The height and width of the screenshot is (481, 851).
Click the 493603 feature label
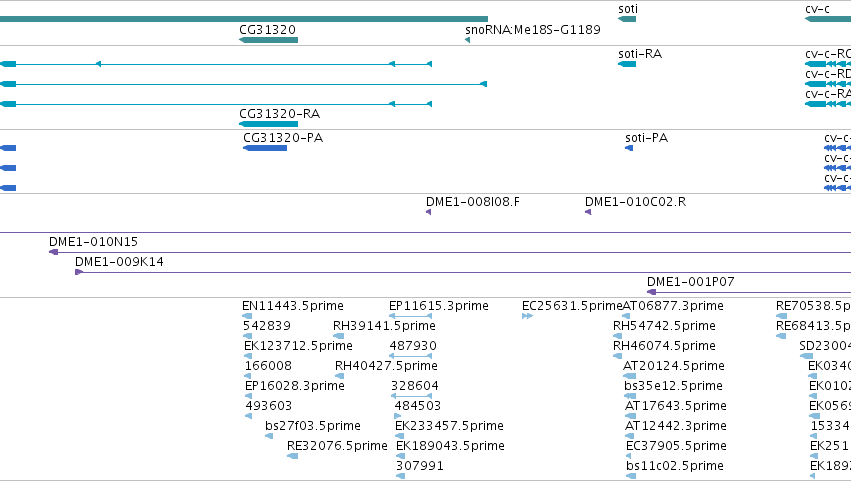tap(269, 406)
